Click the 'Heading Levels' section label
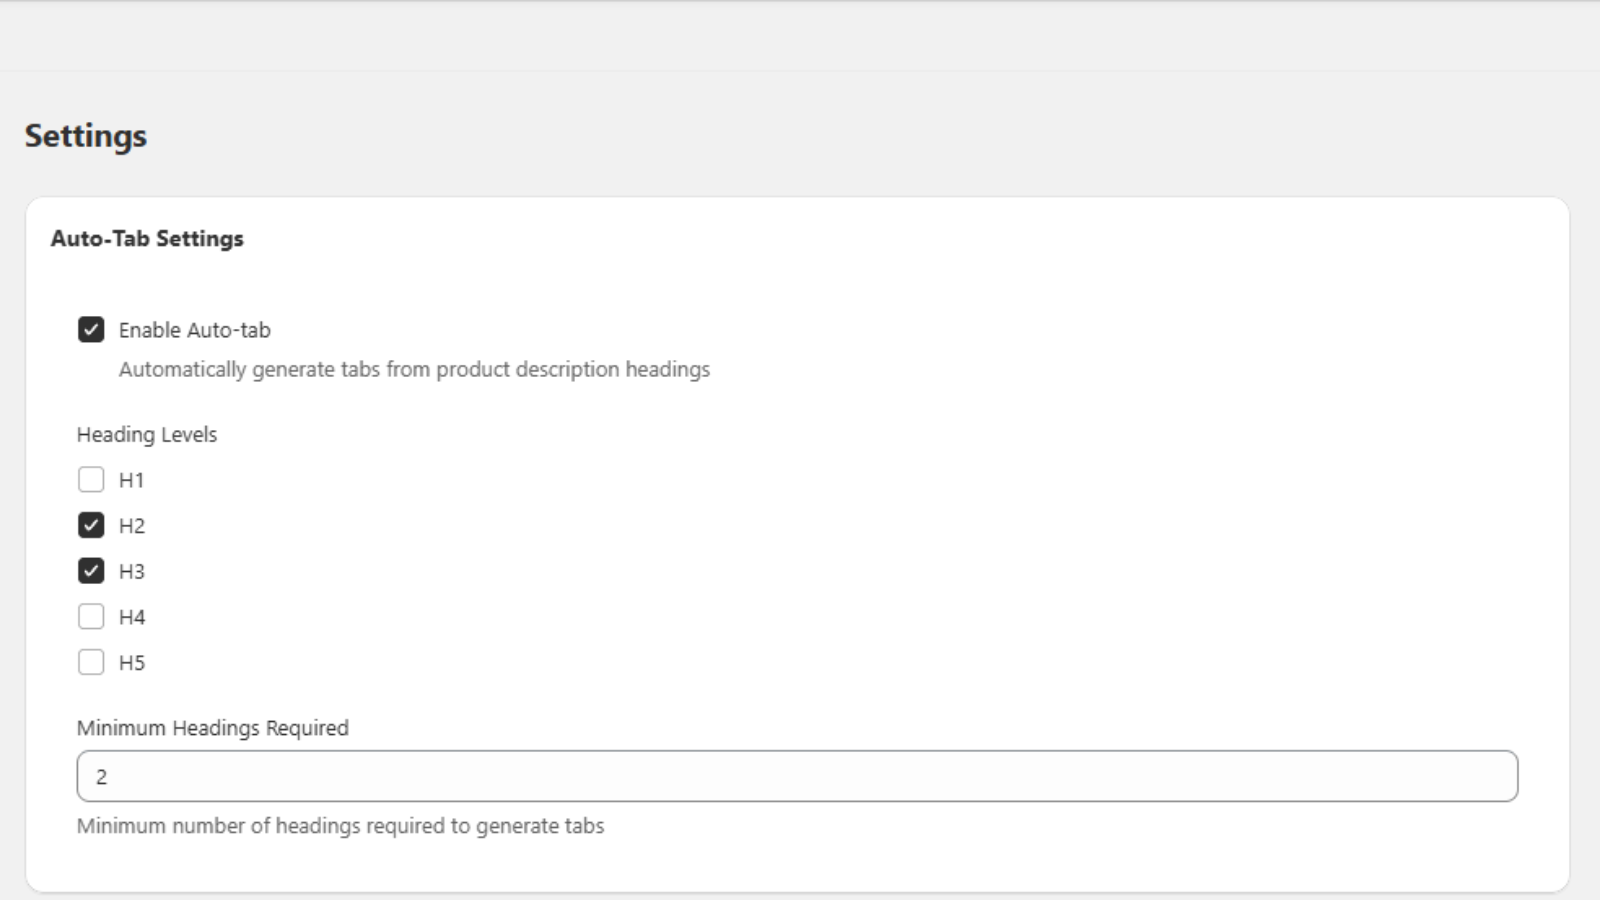Viewport: 1600px width, 900px height. pyautogui.click(x=147, y=435)
